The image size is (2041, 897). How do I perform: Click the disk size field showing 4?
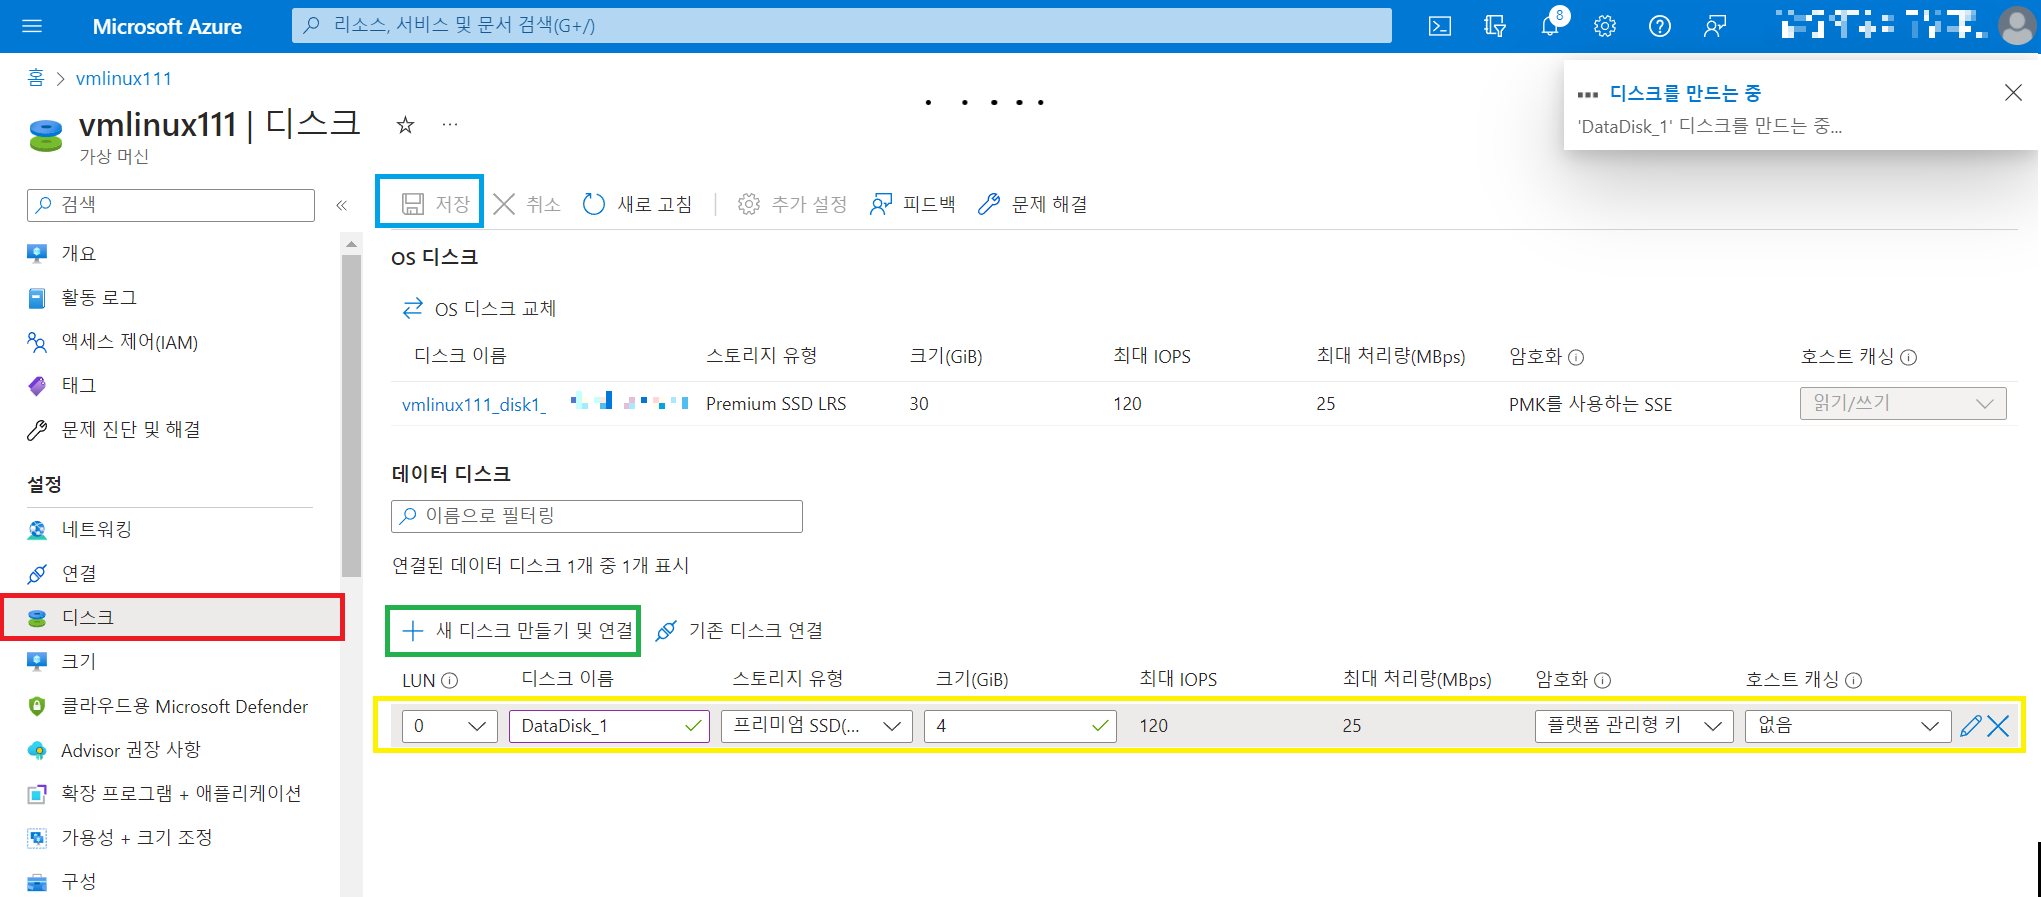tap(1020, 726)
